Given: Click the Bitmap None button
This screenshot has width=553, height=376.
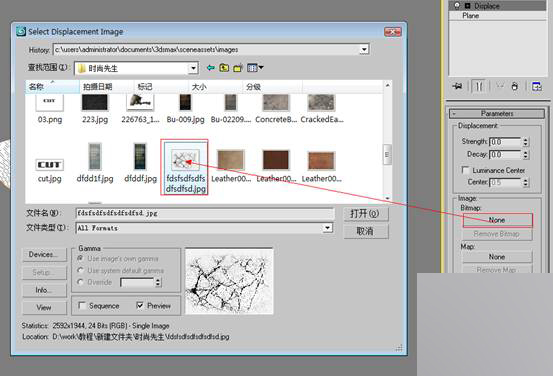Looking at the screenshot, I should coord(497,220).
